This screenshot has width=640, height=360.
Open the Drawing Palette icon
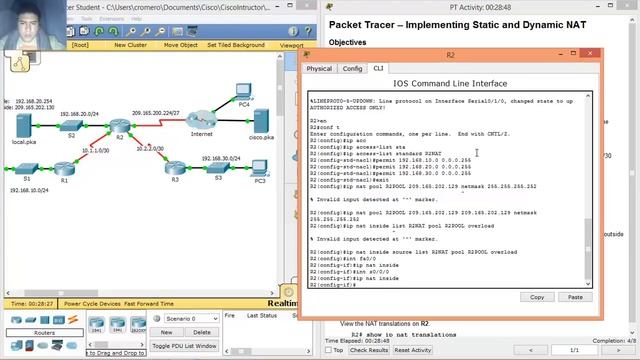pyautogui.click(x=178, y=31)
